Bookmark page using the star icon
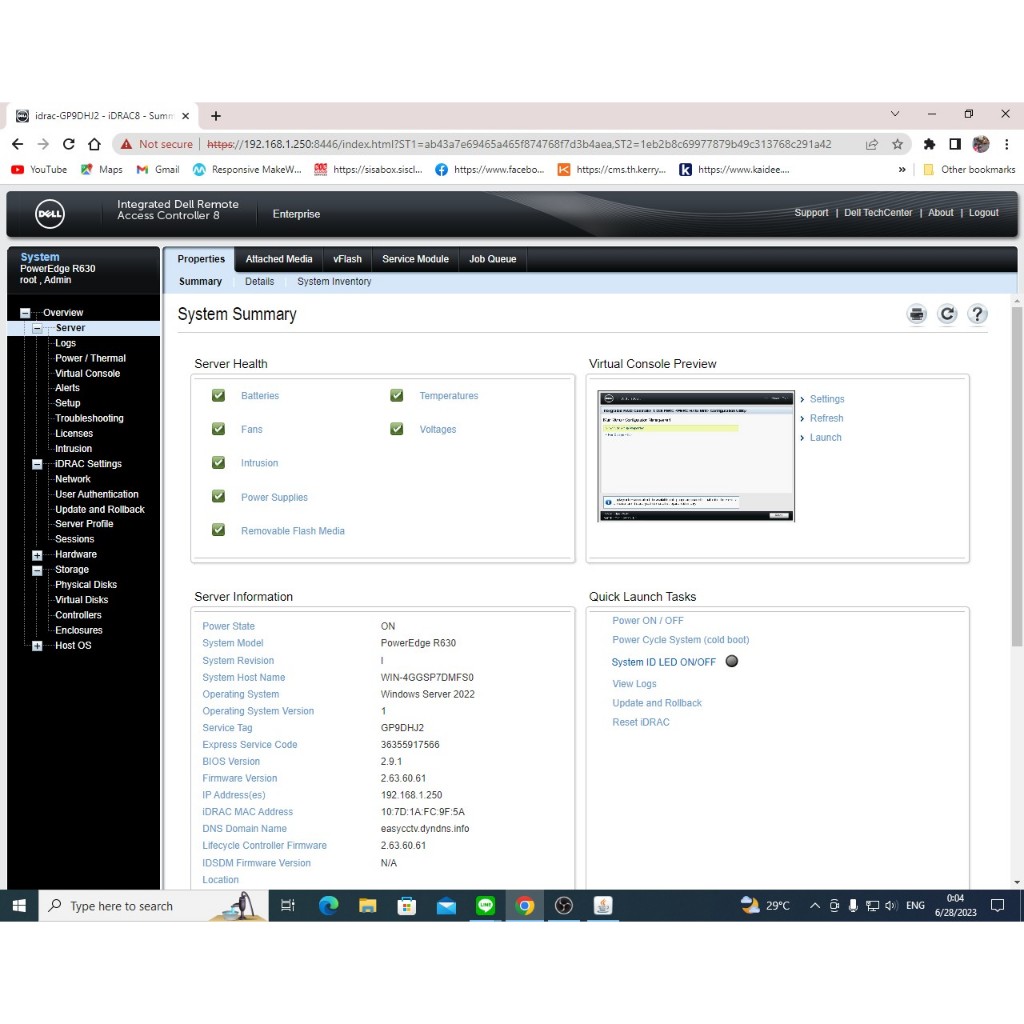The width and height of the screenshot is (1024, 1024). (897, 144)
